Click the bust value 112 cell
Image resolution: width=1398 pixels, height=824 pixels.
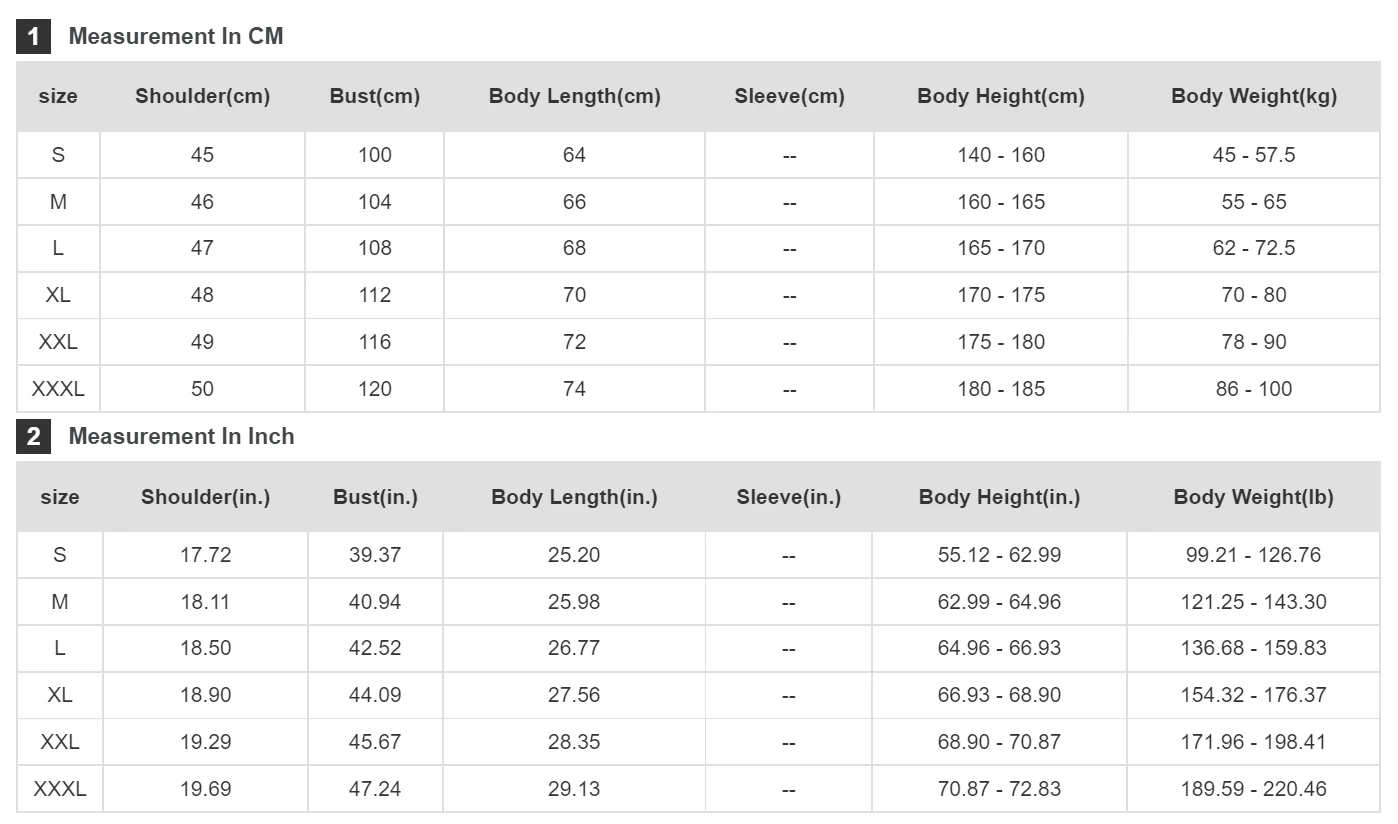click(x=375, y=295)
